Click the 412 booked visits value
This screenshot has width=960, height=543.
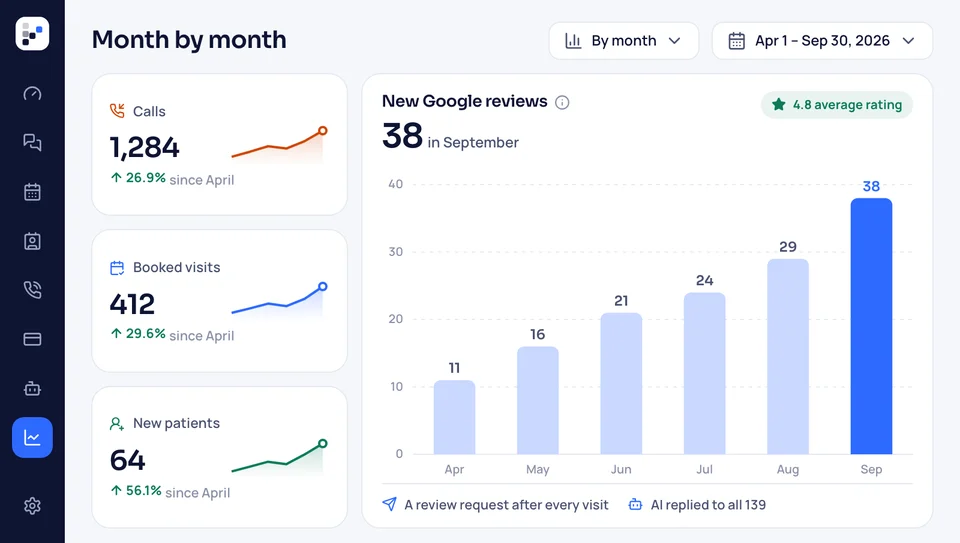tap(132, 304)
